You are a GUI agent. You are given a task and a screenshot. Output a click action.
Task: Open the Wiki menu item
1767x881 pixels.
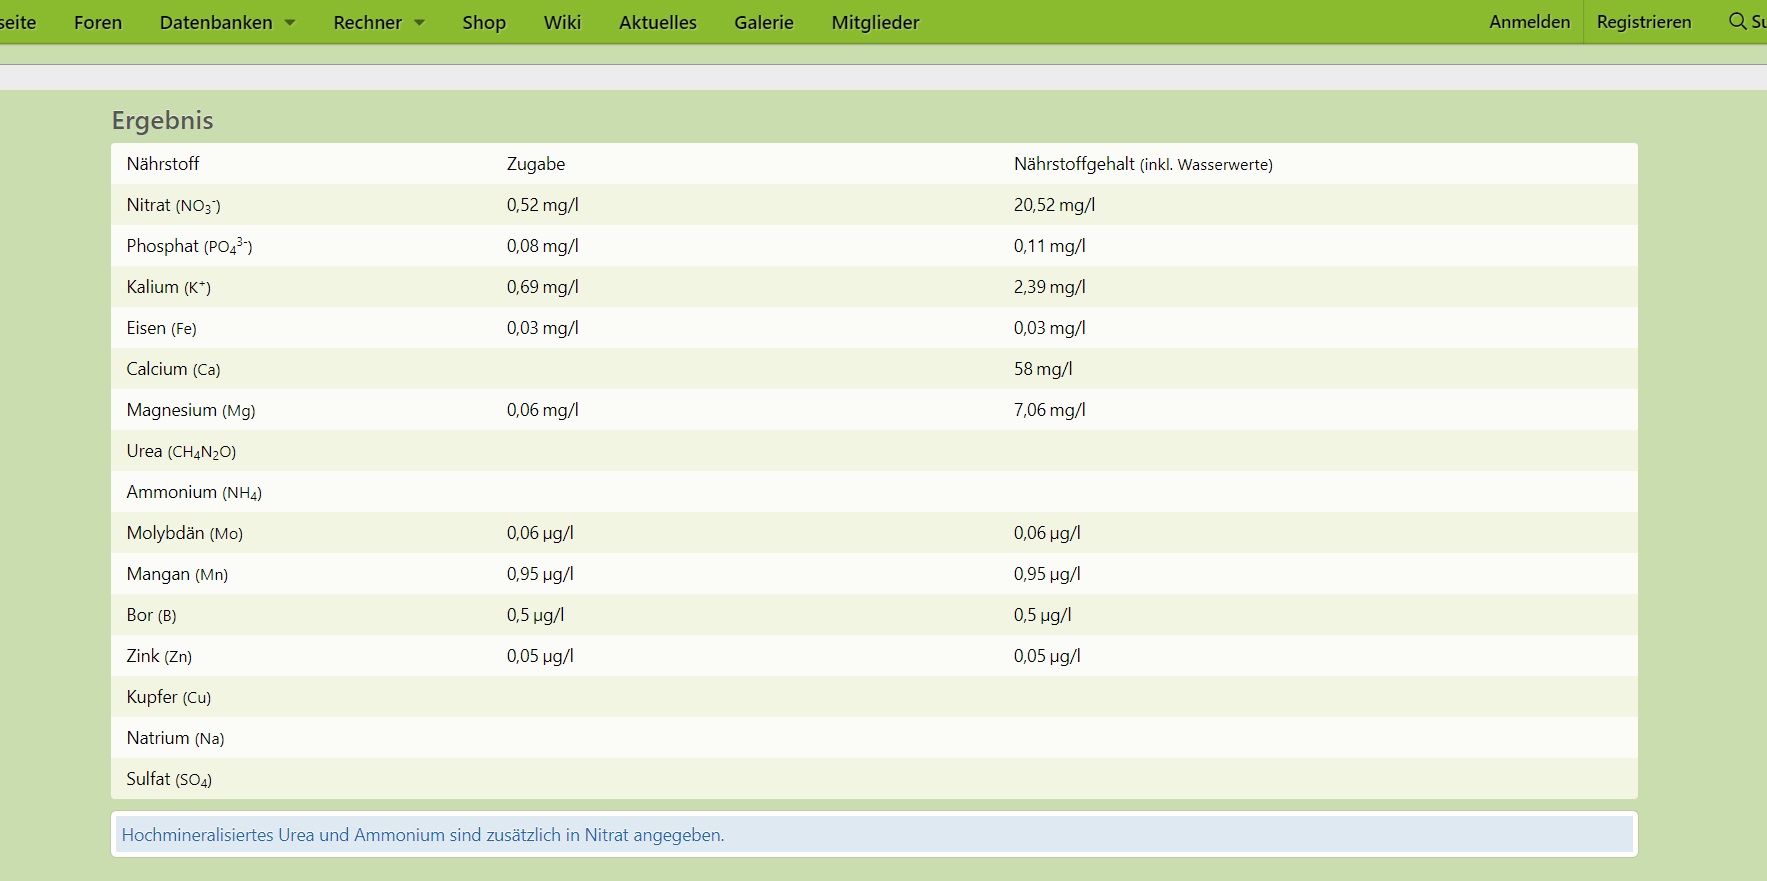562,22
